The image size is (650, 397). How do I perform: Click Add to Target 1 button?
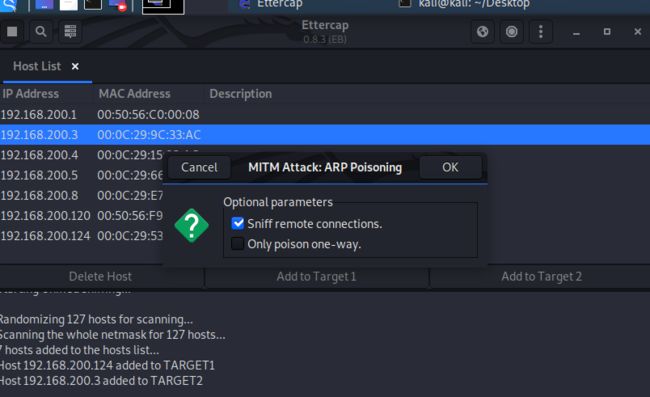point(316,276)
